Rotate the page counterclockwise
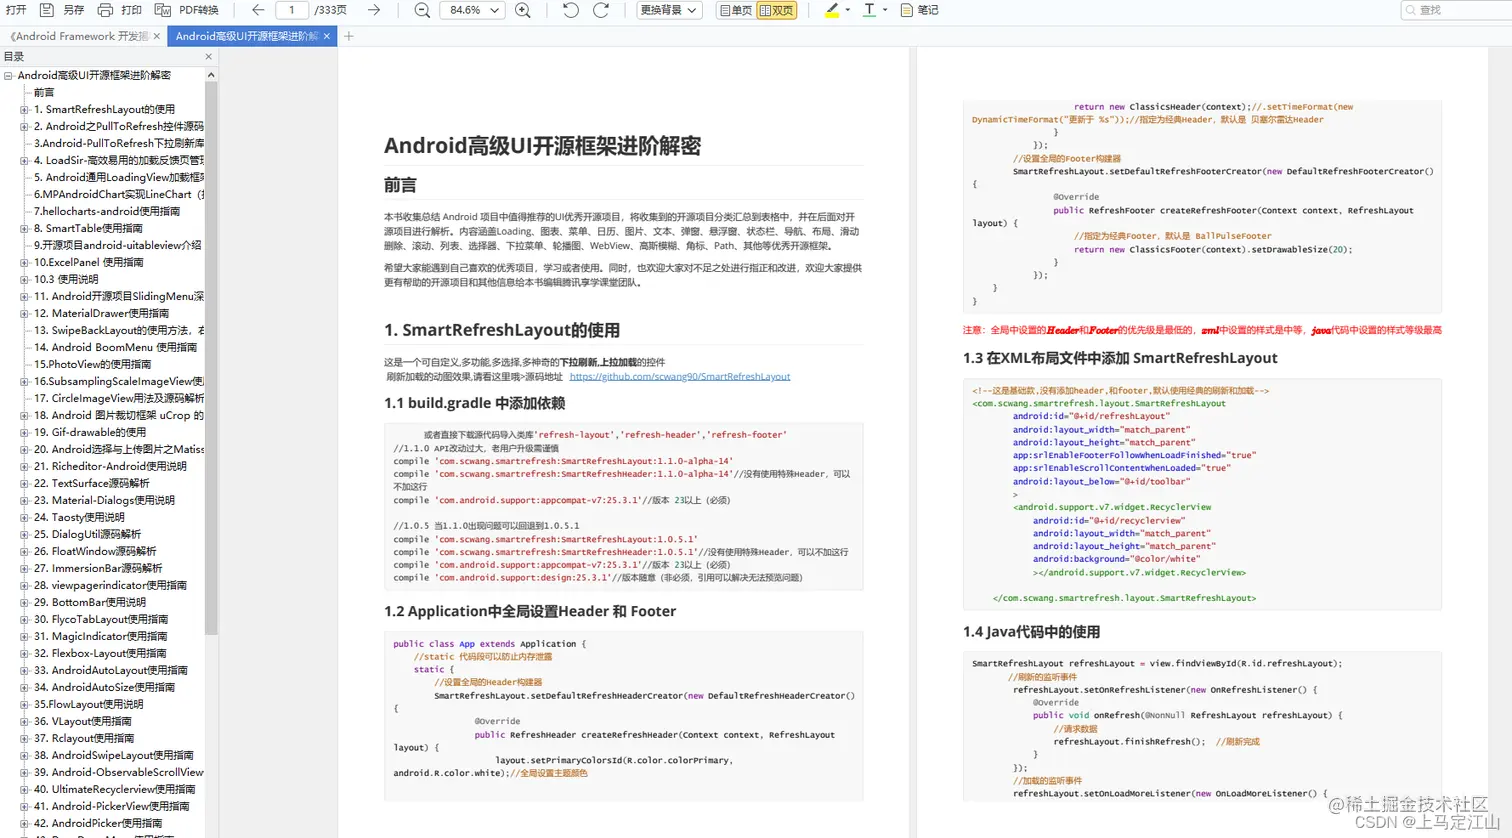Image resolution: width=1512 pixels, height=838 pixels. (x=570, y=10)
